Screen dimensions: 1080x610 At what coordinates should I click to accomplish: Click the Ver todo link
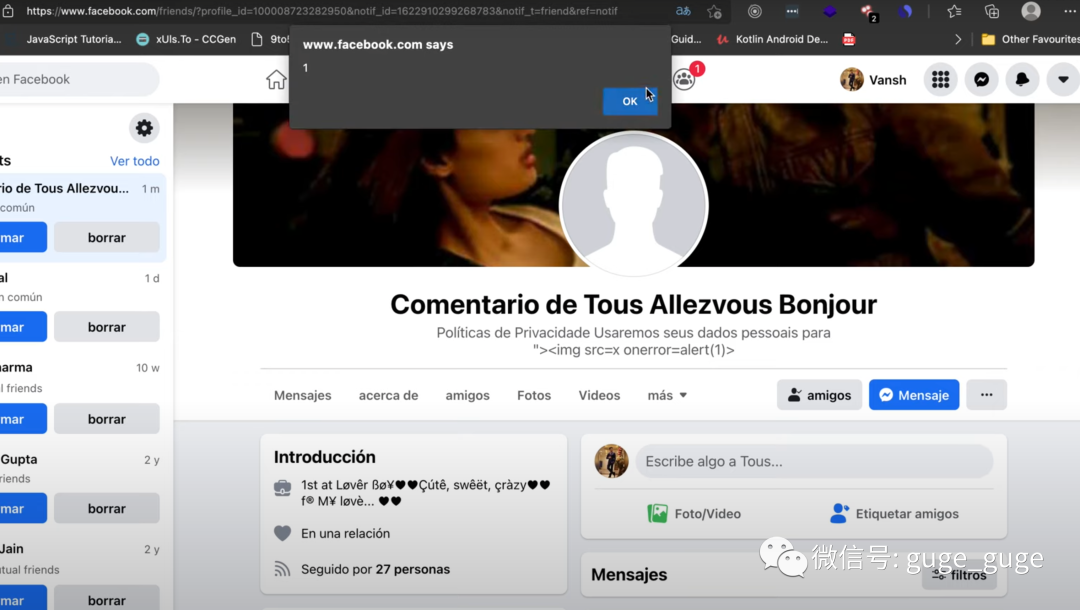point(134,161)
